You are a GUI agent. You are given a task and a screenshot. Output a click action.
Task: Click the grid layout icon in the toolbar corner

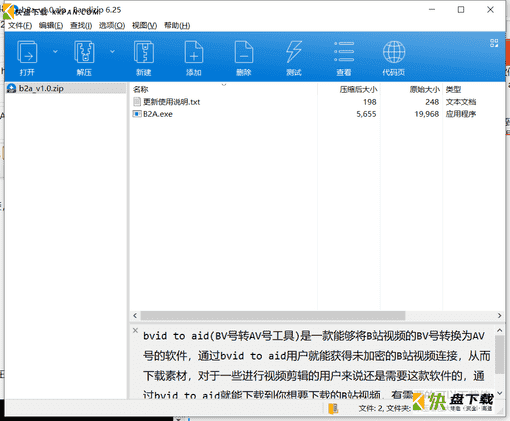coord(494,43)
